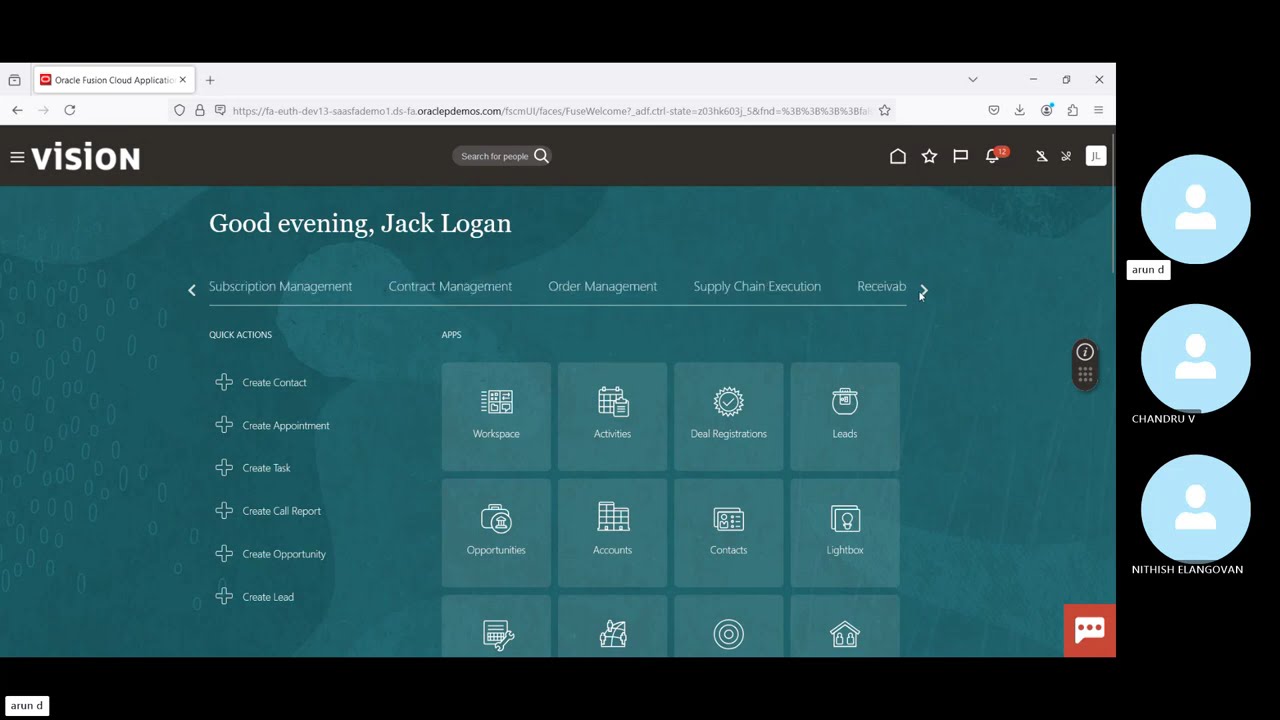The image size is (1280, 720).
Task: Open the target circle app tile
Action: (728, 628)
